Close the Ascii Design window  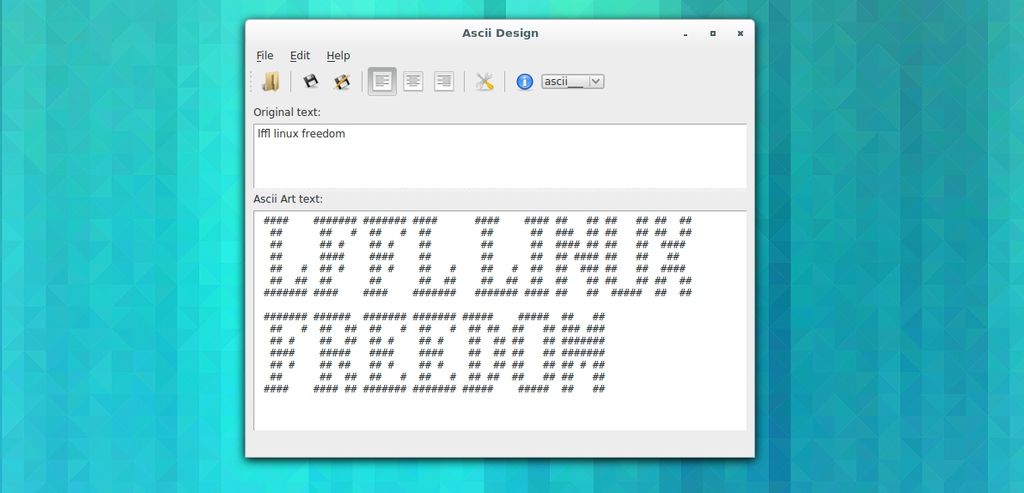coord(740,33)
